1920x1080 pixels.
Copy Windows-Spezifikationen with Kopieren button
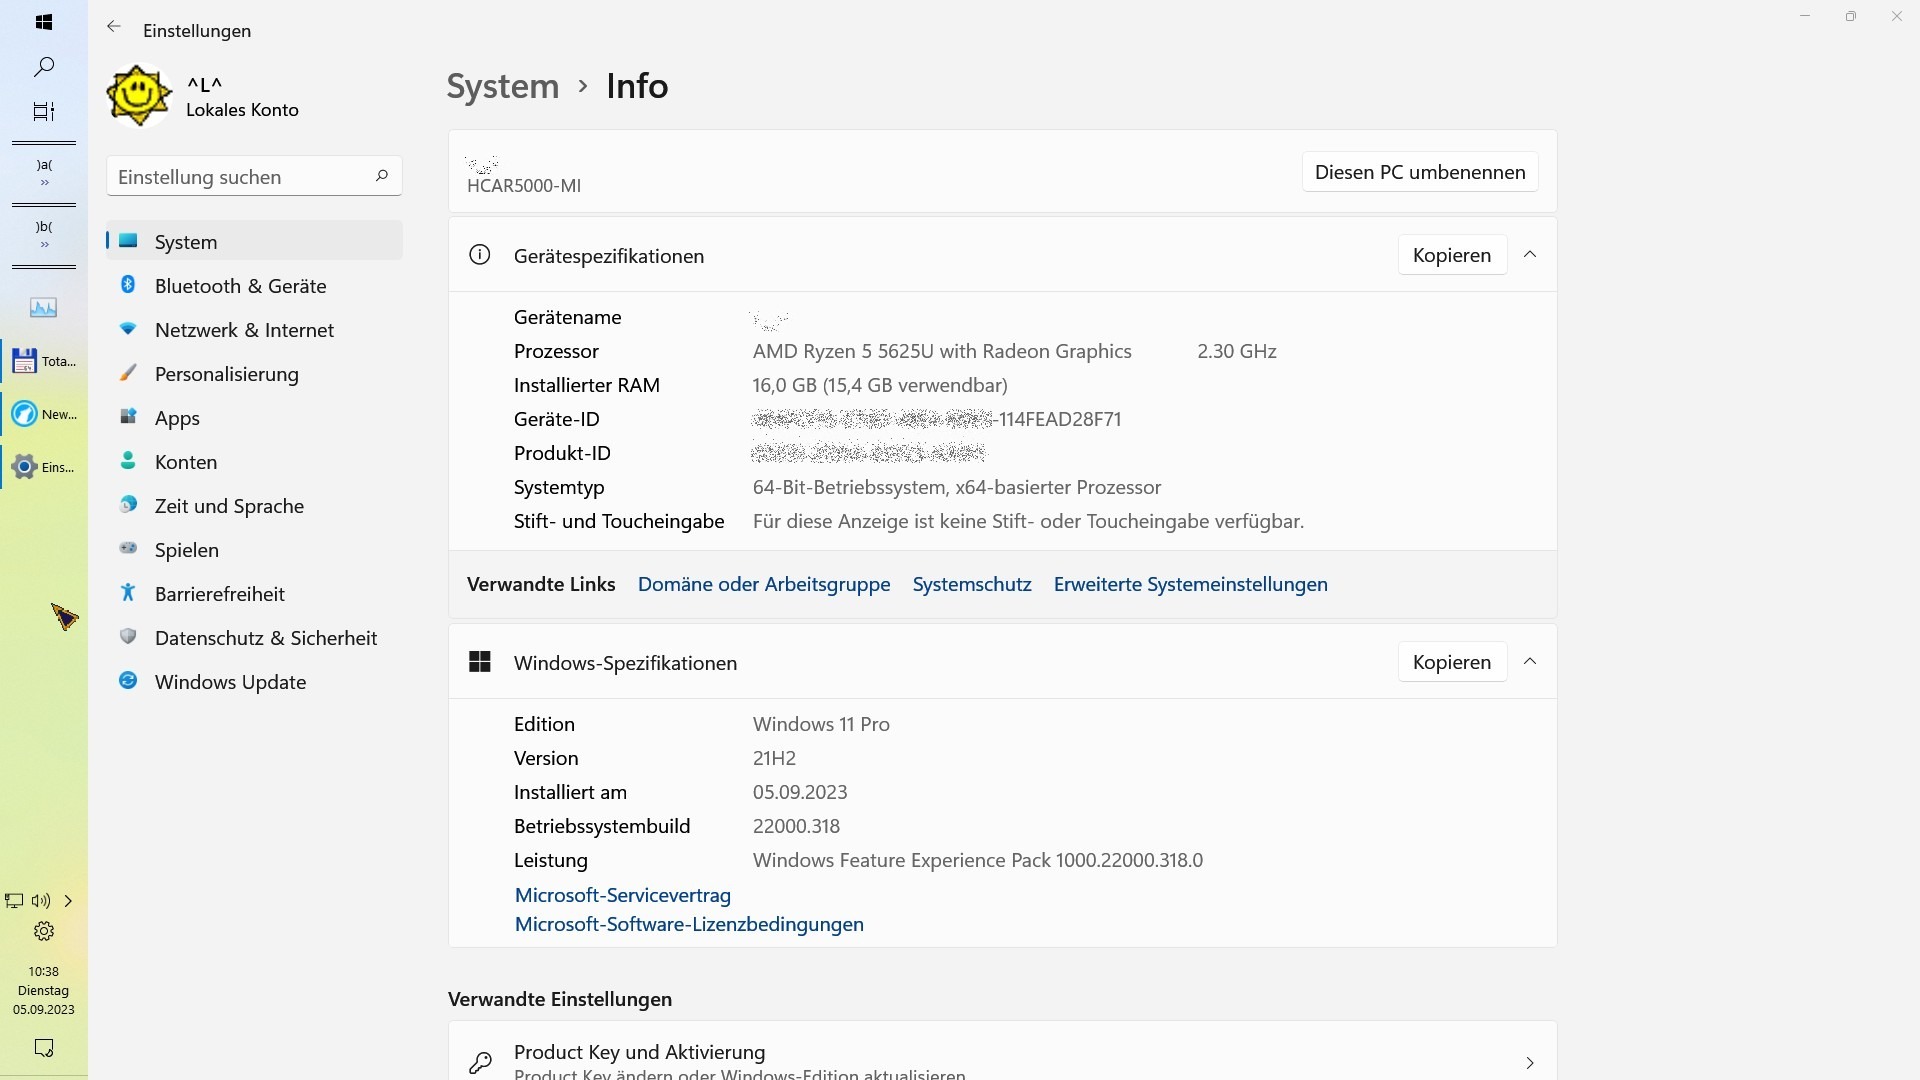tap(1451, 662)
